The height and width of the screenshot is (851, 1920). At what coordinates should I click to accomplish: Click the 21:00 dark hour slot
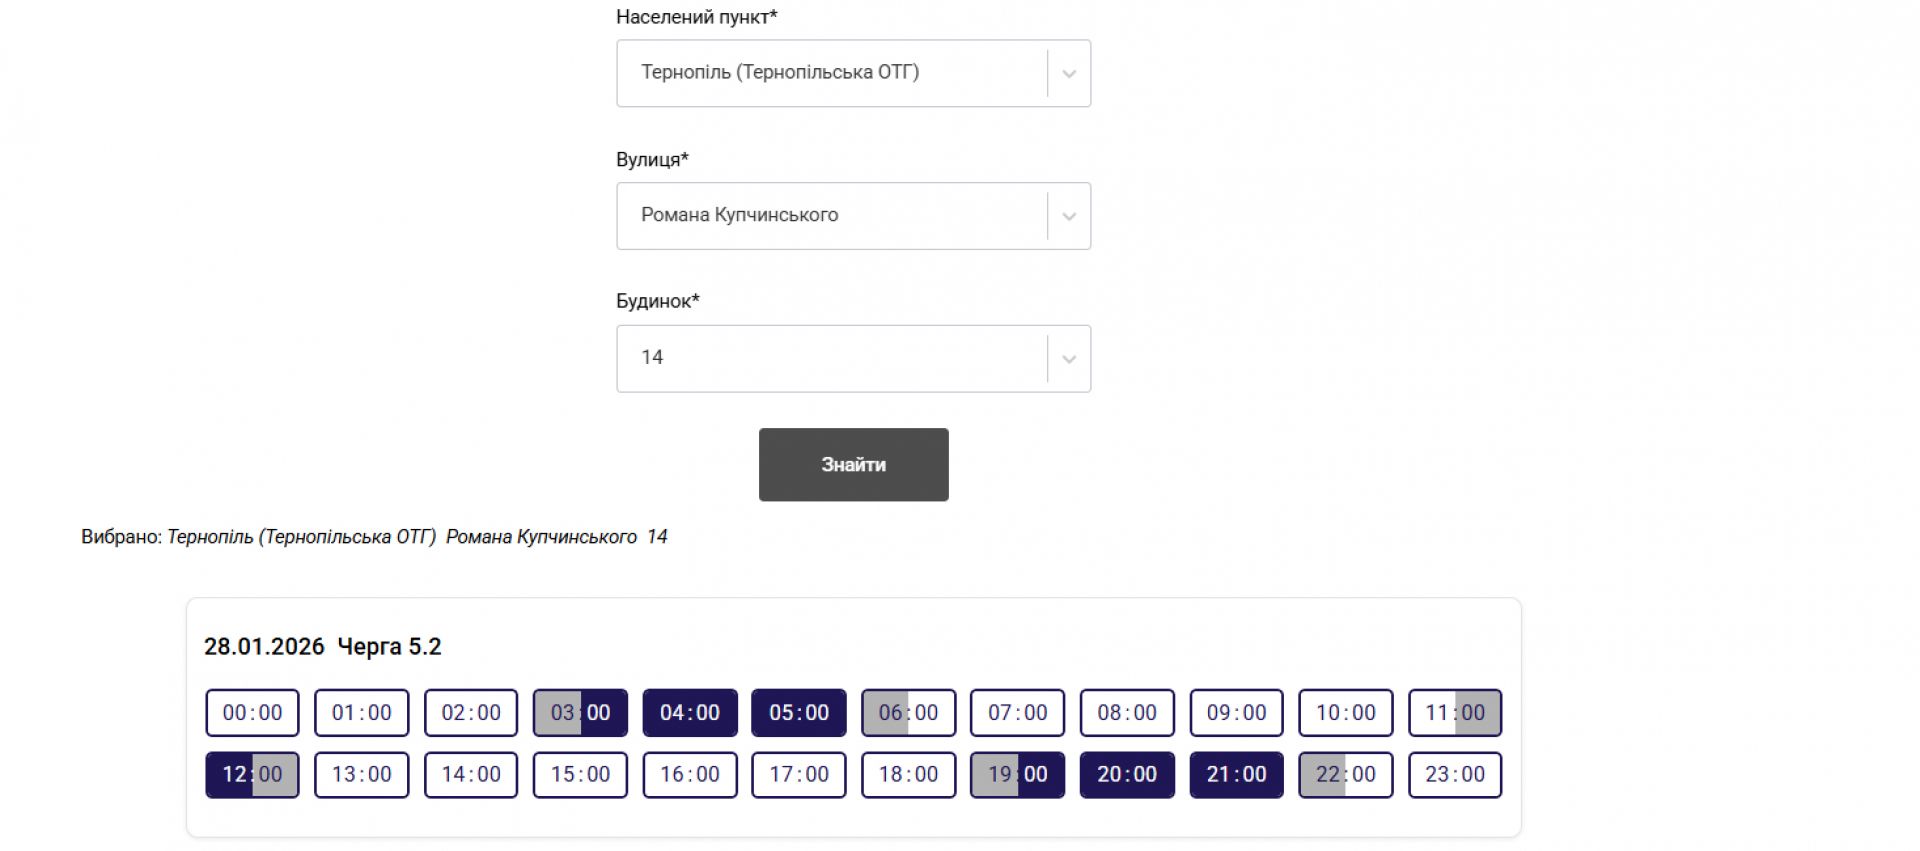1236,775
